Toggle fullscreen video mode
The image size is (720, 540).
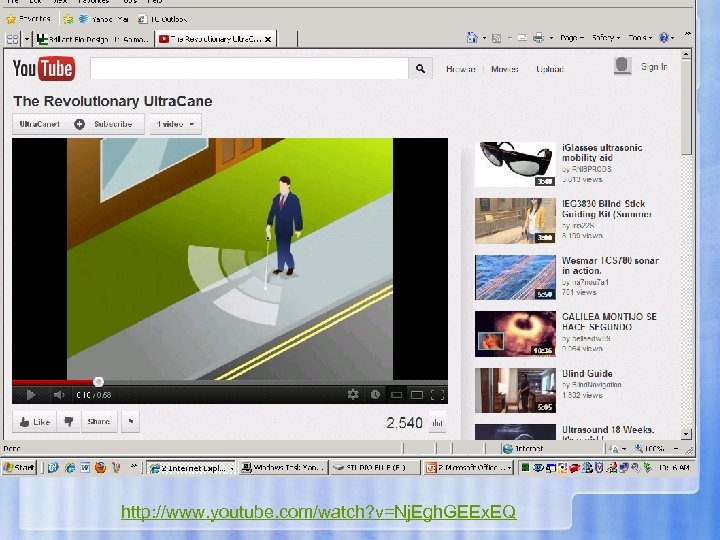click(x=438, y=395)
